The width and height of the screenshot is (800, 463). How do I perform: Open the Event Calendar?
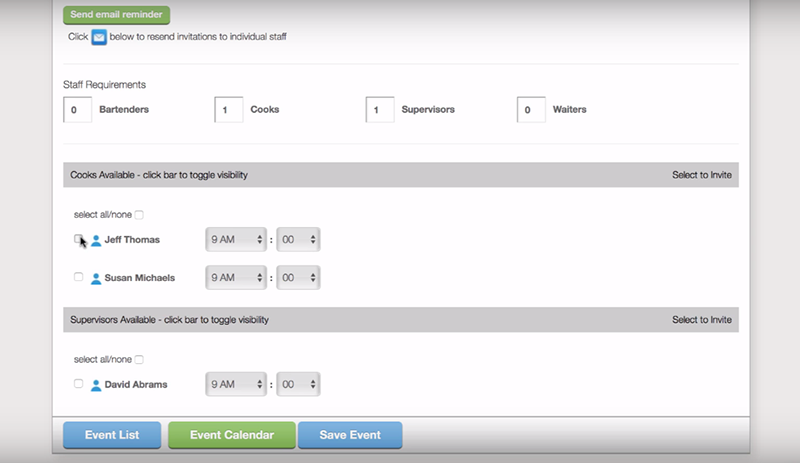pos(231,435)
